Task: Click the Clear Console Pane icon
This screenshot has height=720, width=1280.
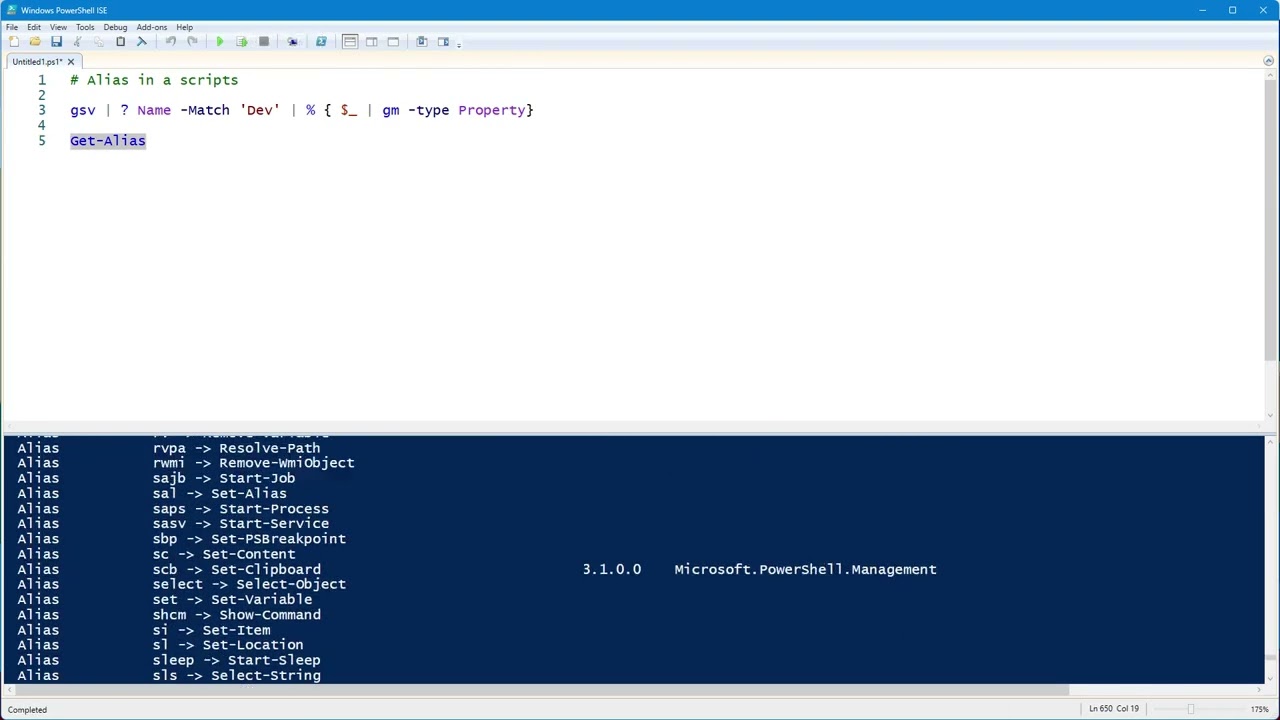Action: (x=142, y=42)
